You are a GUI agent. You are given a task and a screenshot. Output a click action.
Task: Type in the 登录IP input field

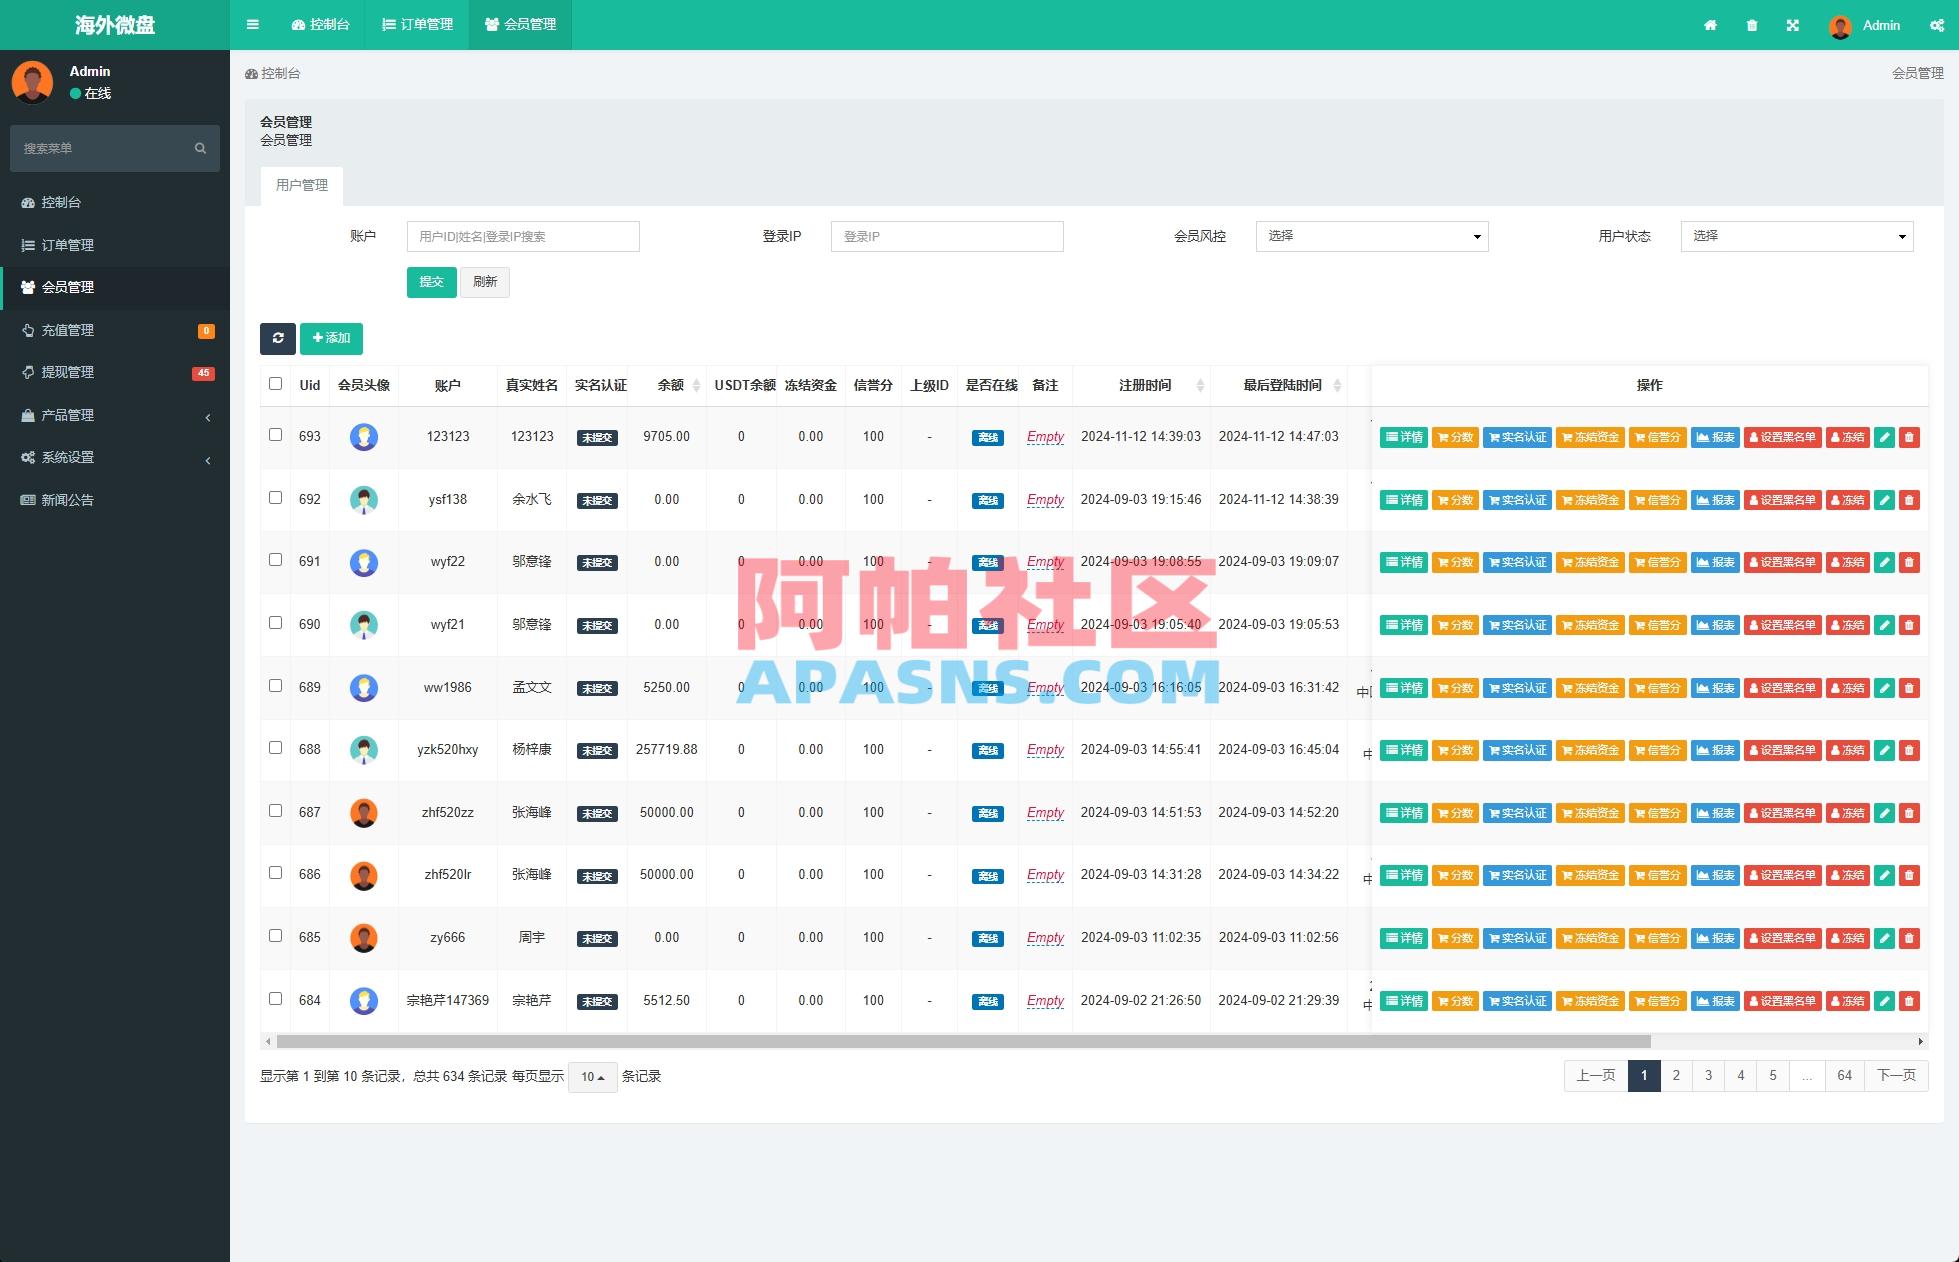946,236
